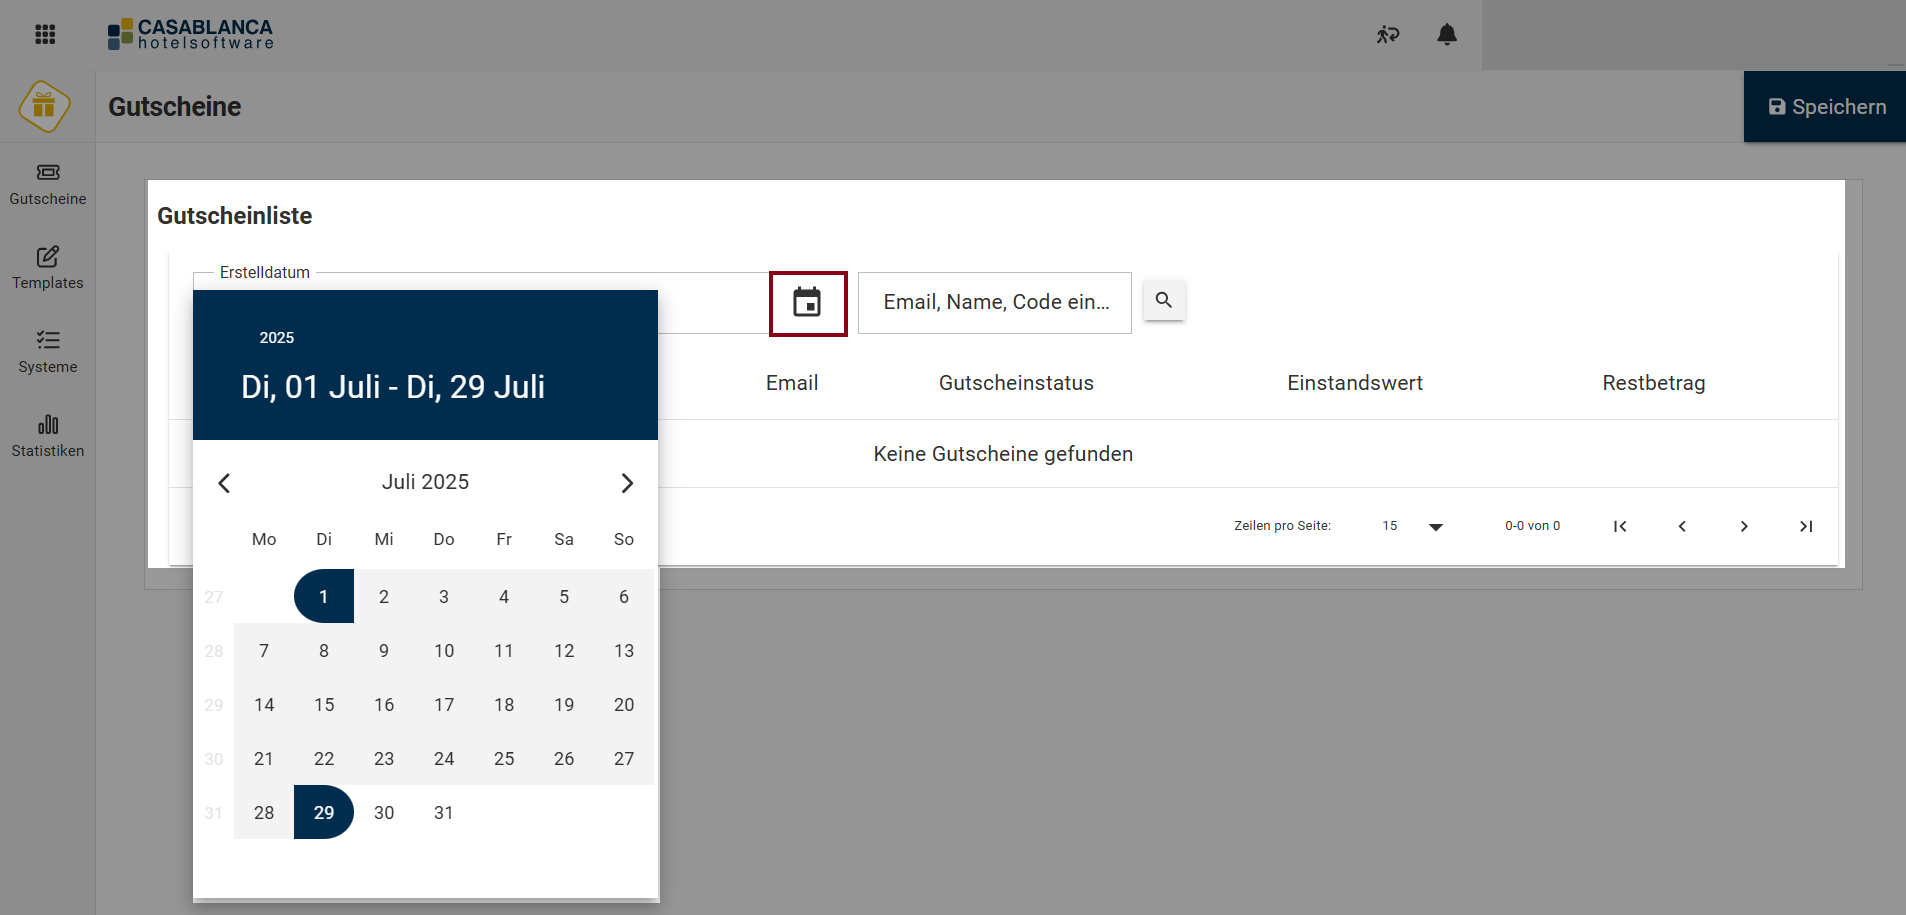Expand rows per page dropdown
The width and height of the screenshot is (1906, 915).
coord(1435,526)
